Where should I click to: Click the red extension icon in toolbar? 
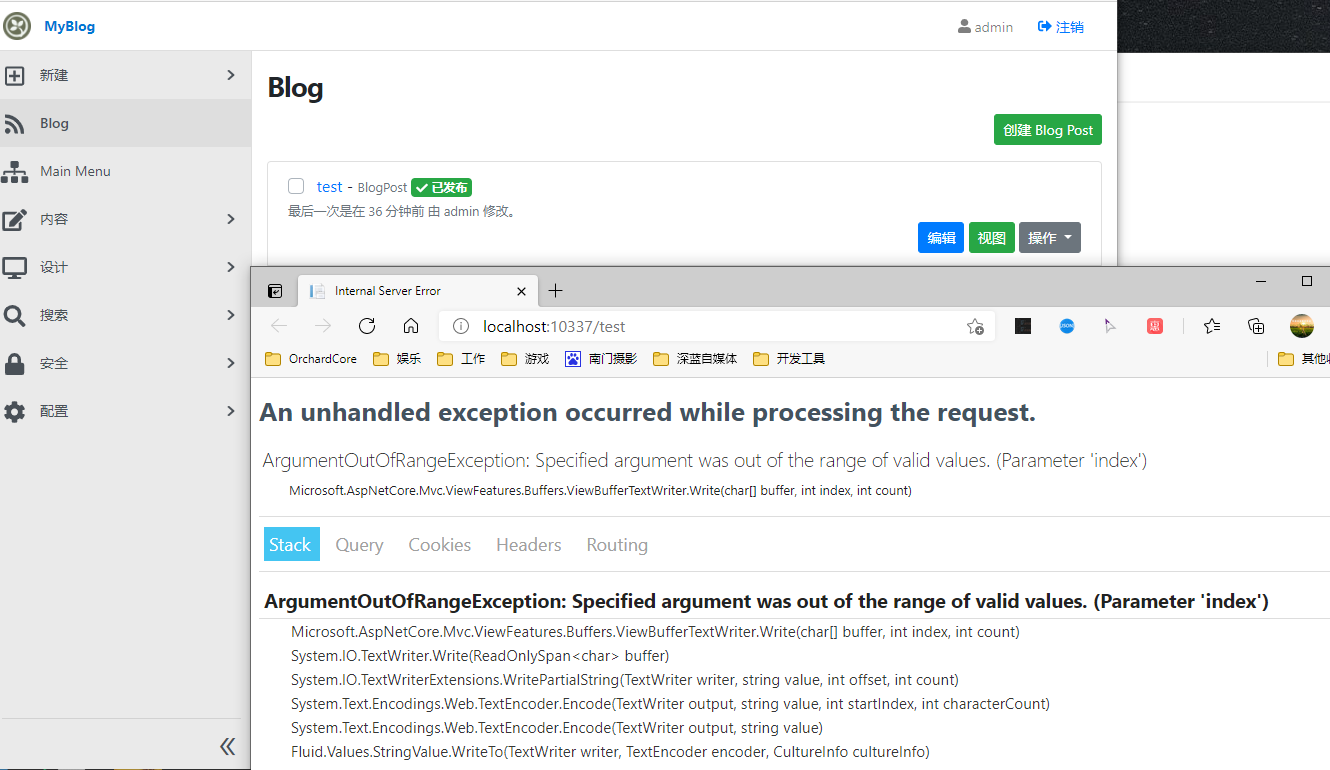1155,326
